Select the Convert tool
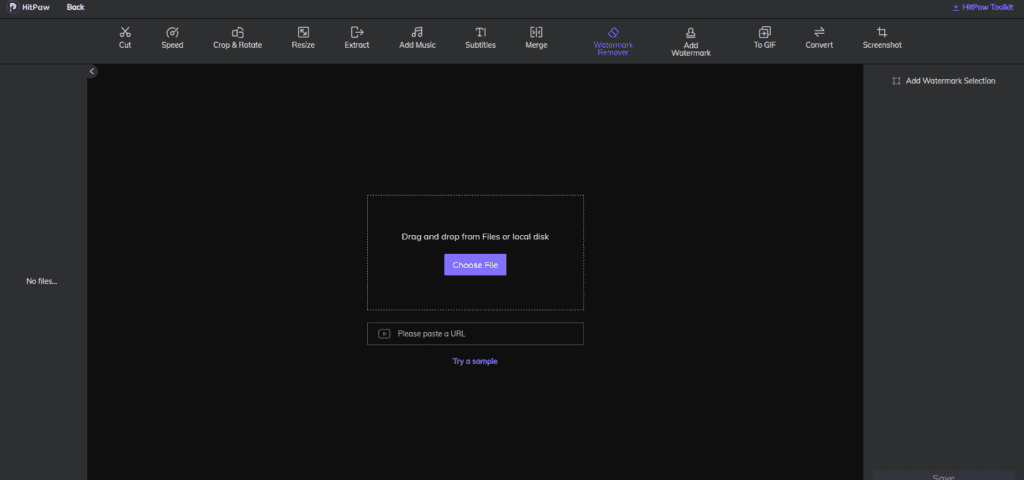This screenshot has width=1024, height=480. point(819,38)
